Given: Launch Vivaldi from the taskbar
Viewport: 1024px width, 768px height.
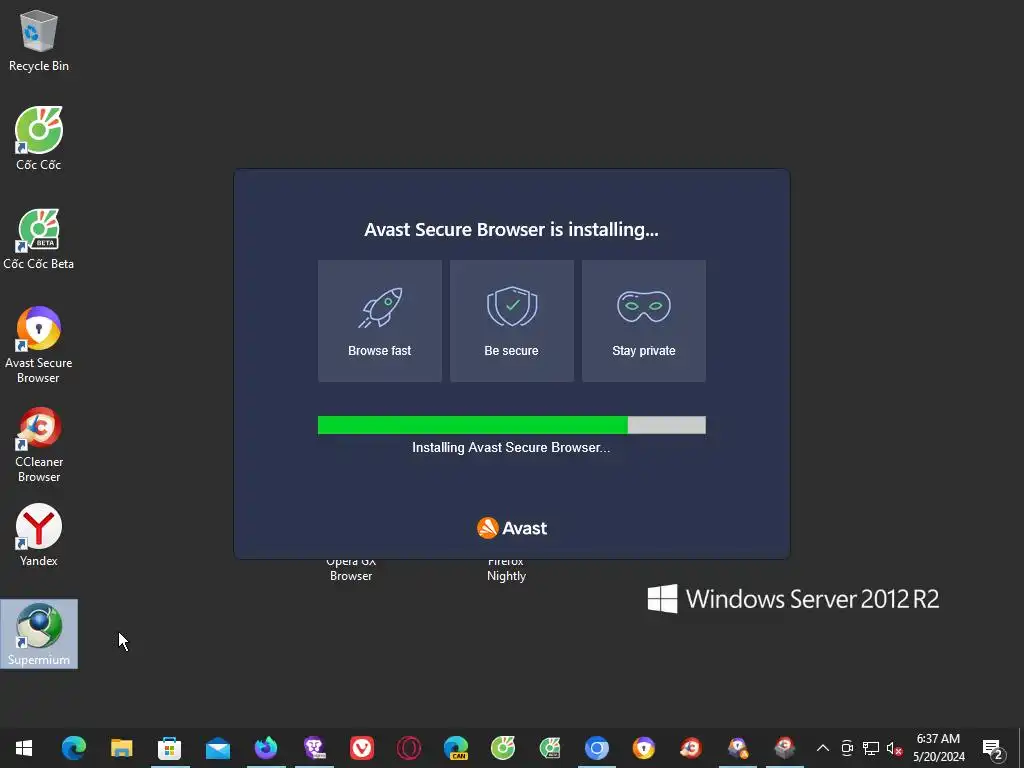Looking at the screenshot, I should click(362, 748).
